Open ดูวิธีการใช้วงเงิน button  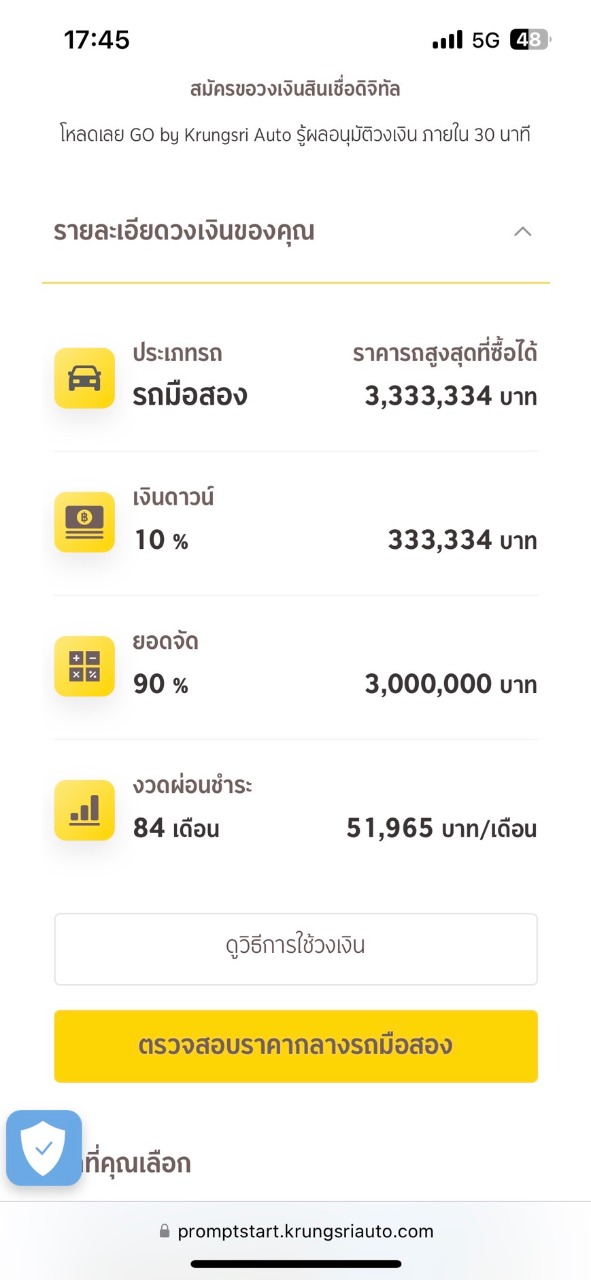[296, 949]
